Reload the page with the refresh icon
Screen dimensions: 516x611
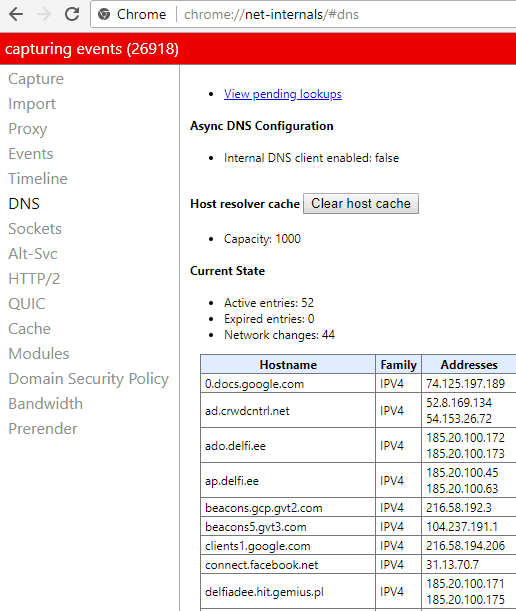pyautogui.click(x=72, y=14)
